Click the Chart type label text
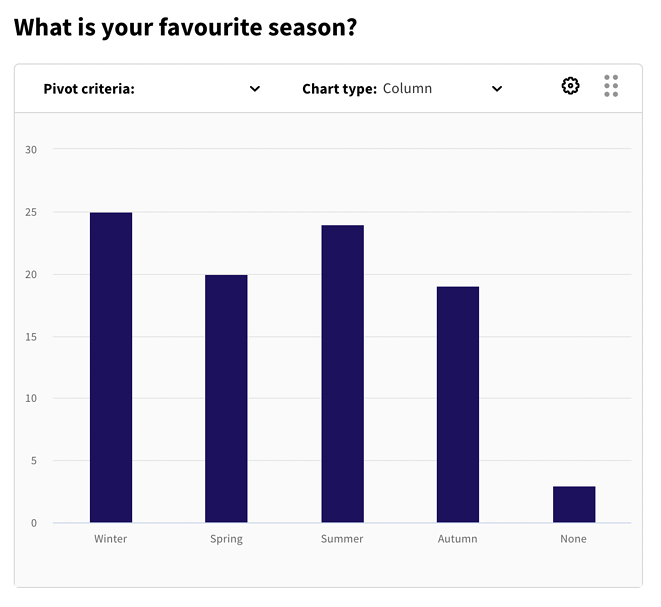Screen dimensions: 661x607 click(339, 89)
